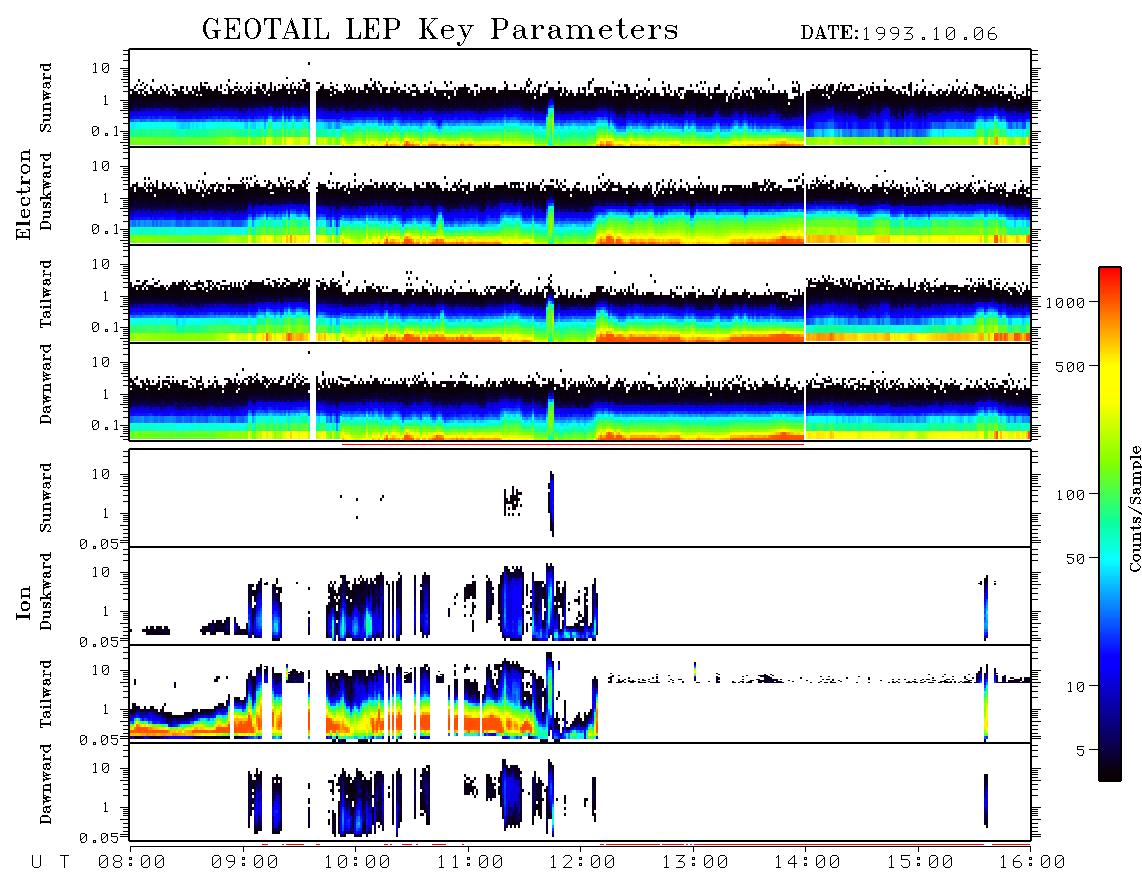
Task: Click the 08:00 time tick label
Action: point(131,862)
